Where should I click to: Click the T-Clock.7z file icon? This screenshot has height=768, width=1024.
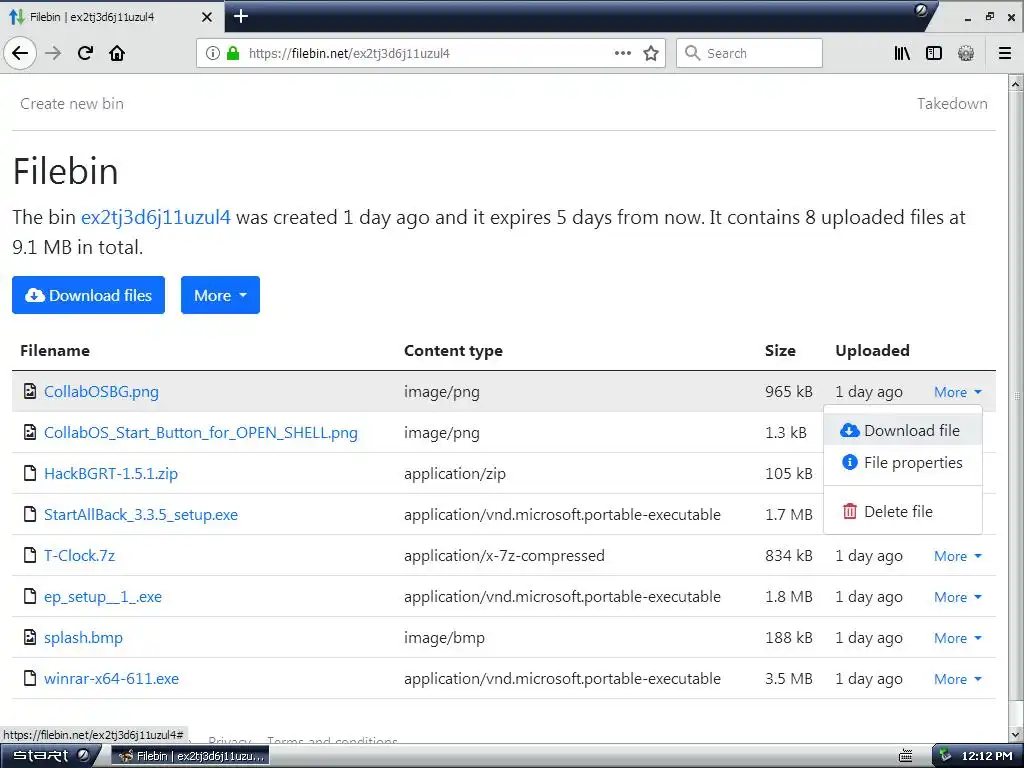(29, 555)
